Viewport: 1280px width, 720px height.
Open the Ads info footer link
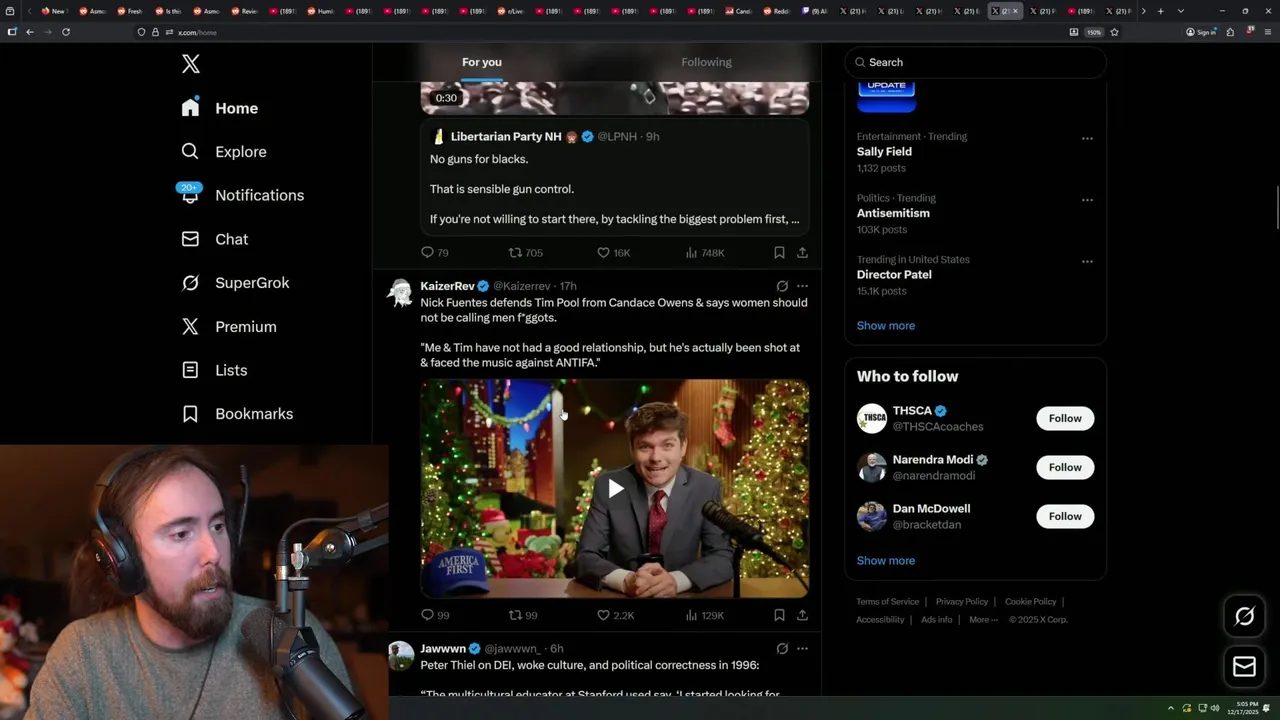pyautogui.click(x=936, y=619)
